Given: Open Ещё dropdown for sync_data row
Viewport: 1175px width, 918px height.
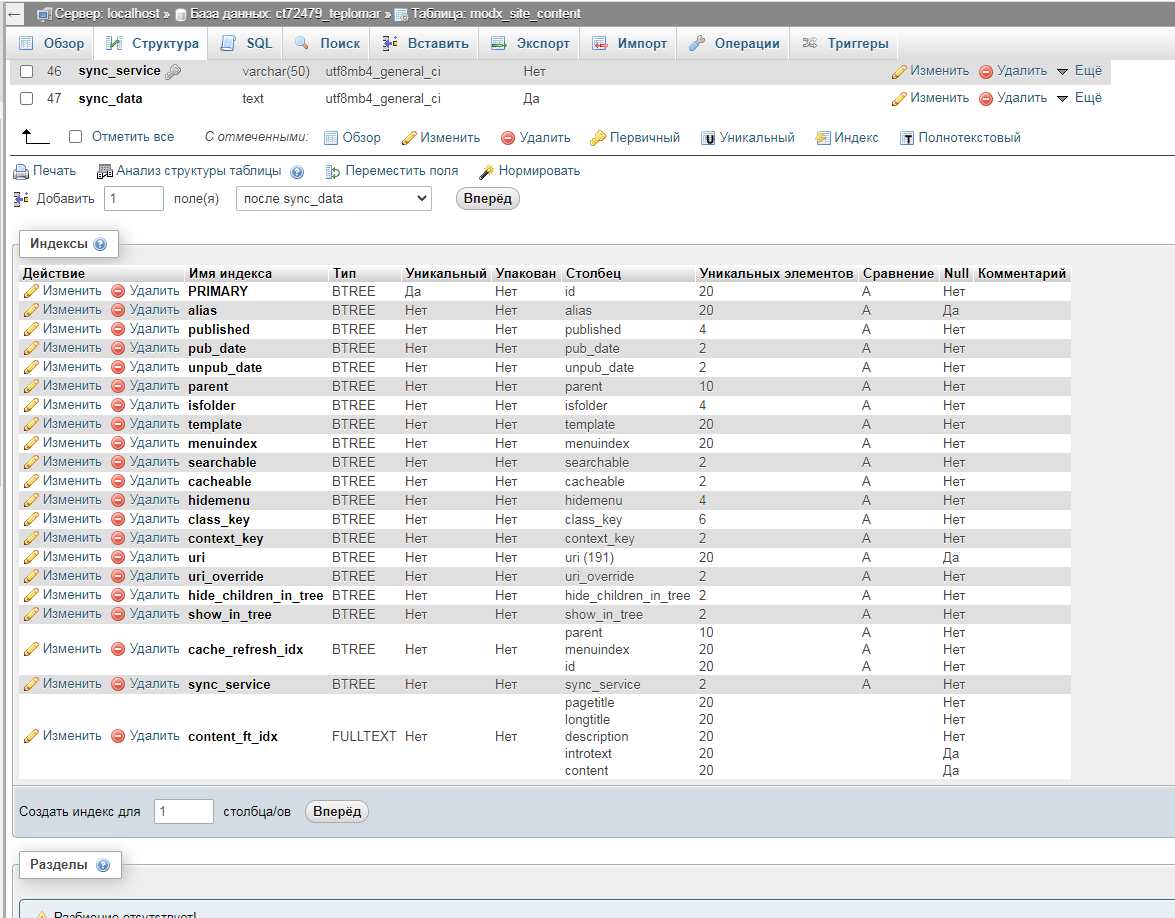Looking at the screenshot, I should pos(1079,97).
